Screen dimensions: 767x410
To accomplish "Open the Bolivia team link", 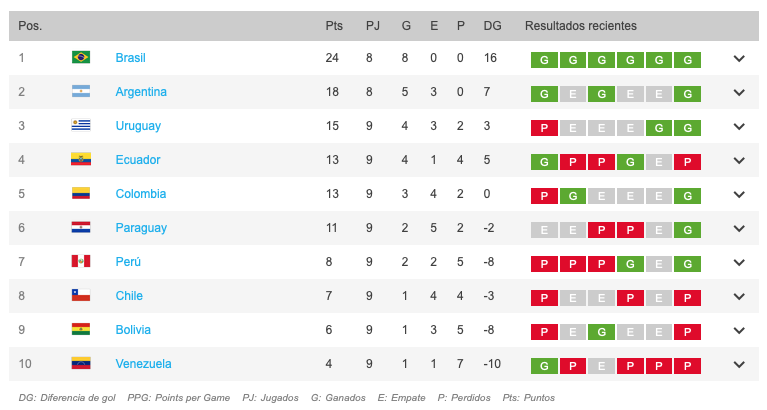I will point(134,330).
